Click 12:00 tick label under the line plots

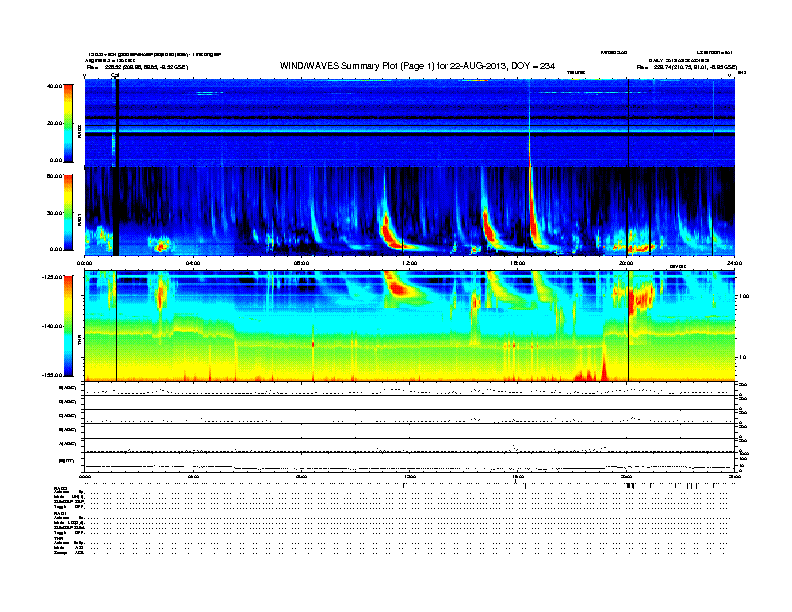coord(410,477)
